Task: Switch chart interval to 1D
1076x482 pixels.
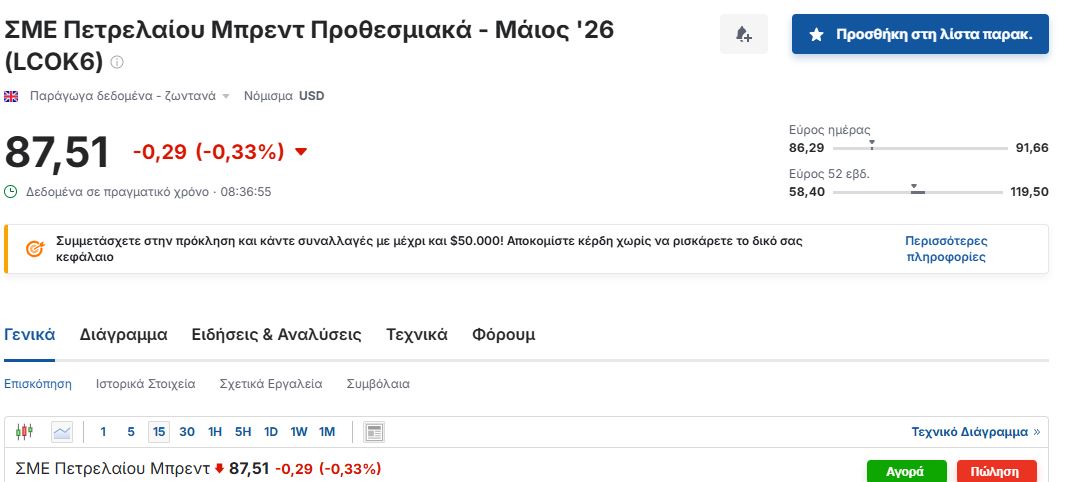Action: click(270, 432)
